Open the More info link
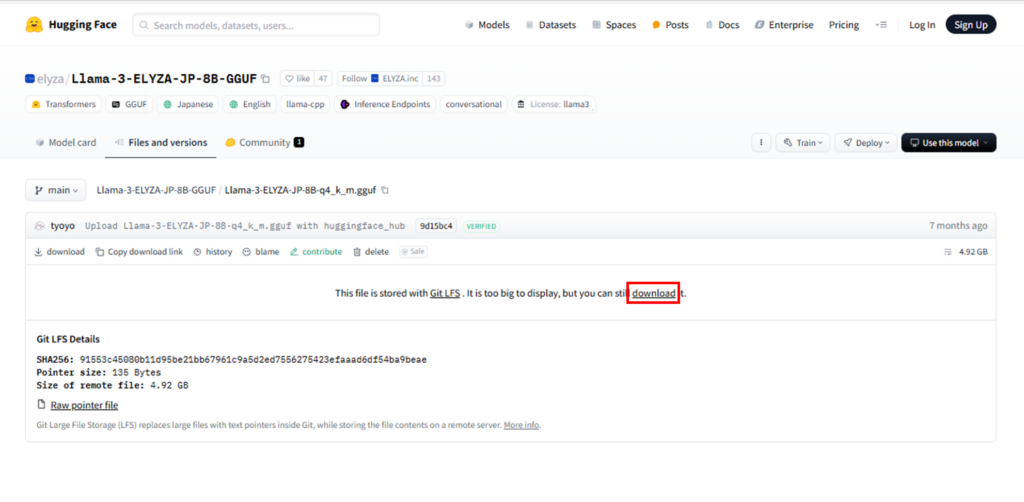 point(521,425)
